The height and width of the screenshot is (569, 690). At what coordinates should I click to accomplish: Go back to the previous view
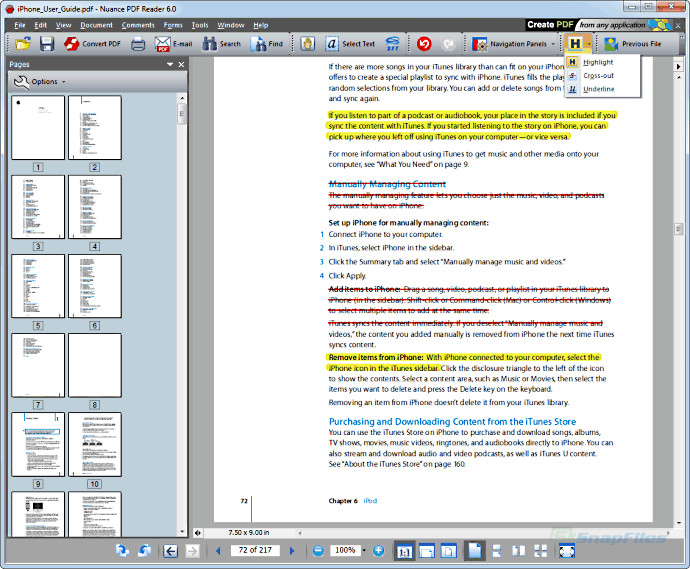(x=170, y=551)
